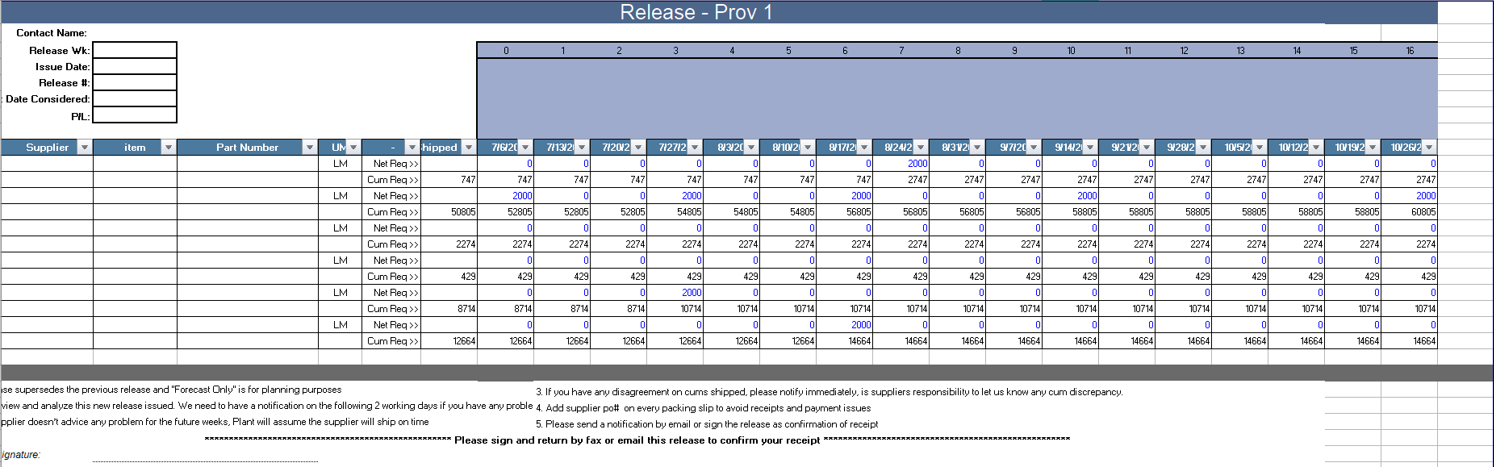Open the UM column filter dropdown
This screenshot has height=467, width=1494.
(x=353, y=148)
